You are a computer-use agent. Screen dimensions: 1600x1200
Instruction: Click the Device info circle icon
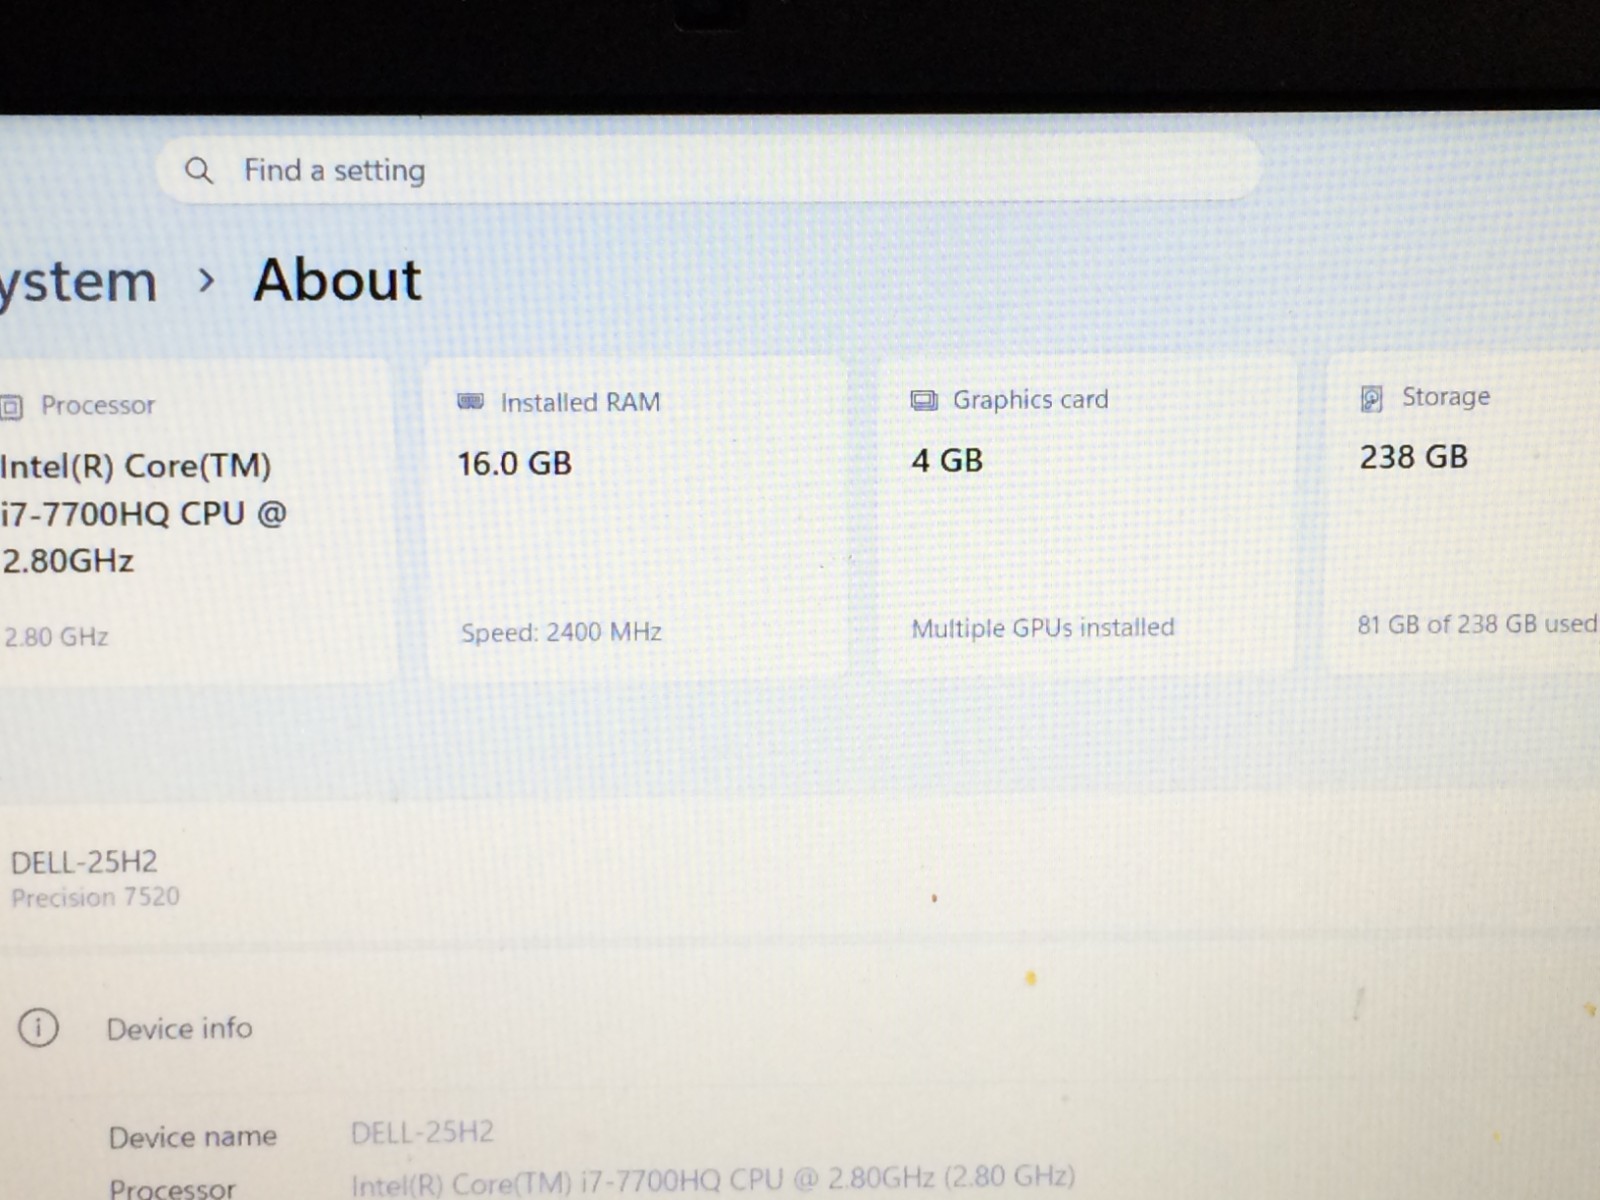pyautogui.click(x=38, y=1027)
